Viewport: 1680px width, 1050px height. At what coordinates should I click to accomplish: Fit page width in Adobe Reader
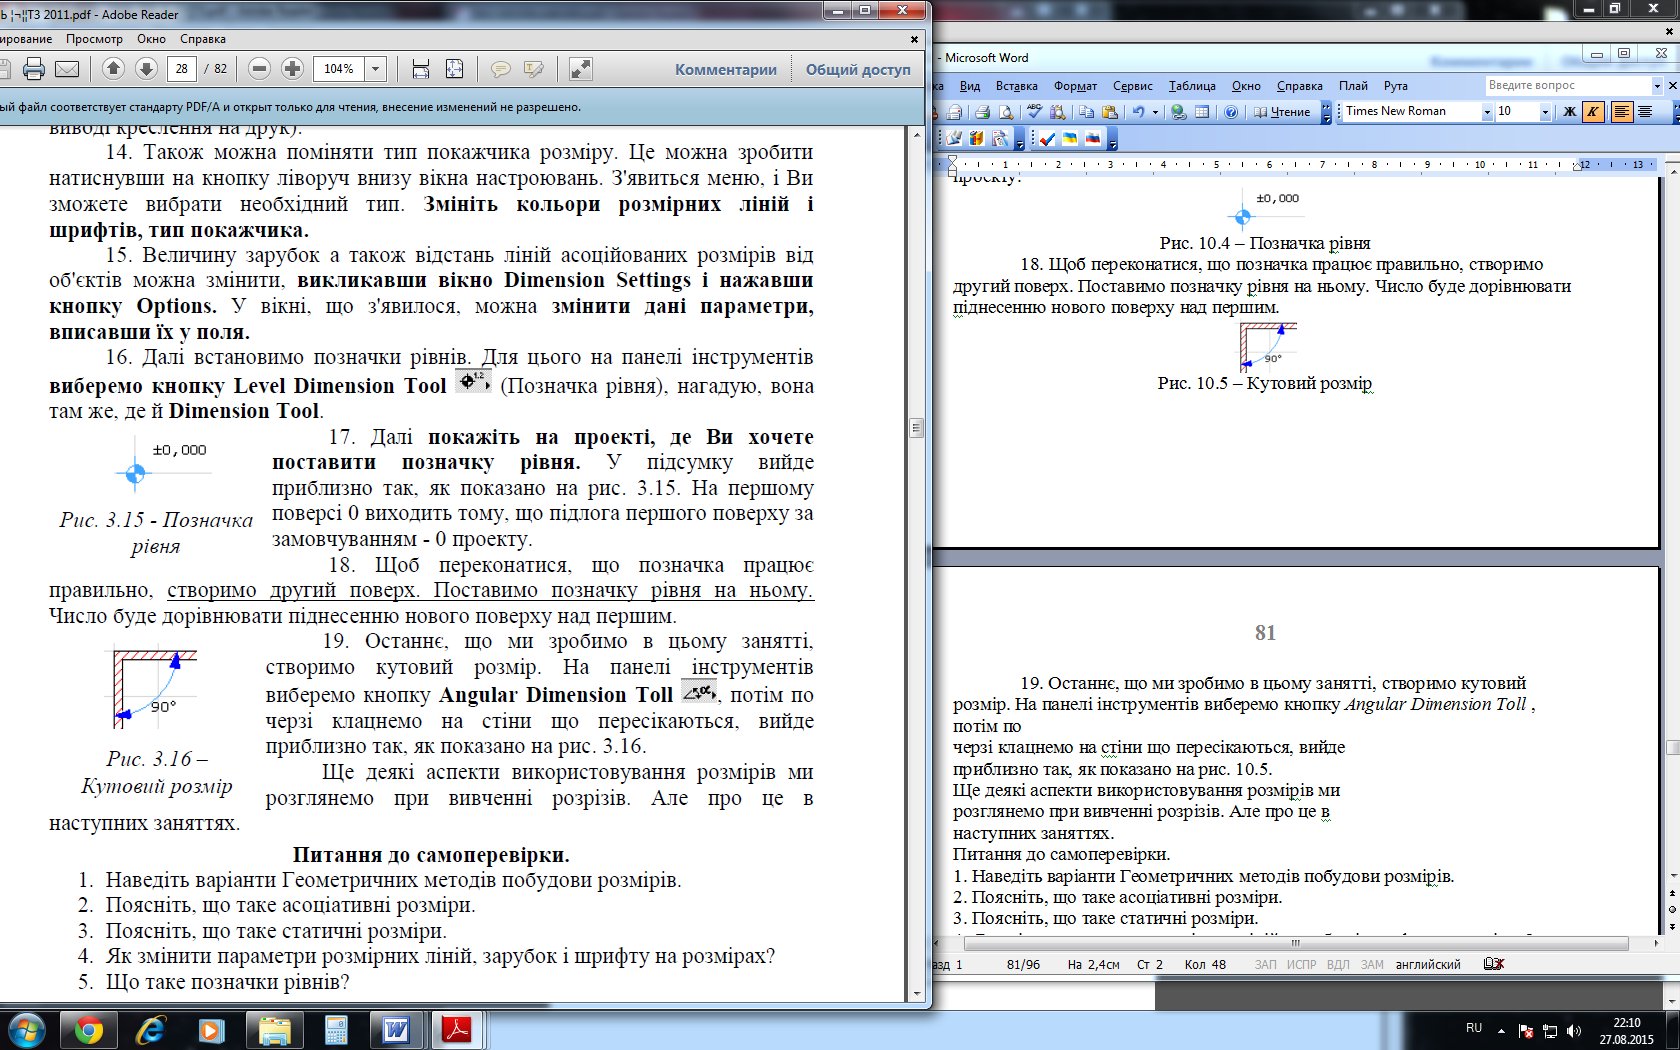tap(421, 68)
